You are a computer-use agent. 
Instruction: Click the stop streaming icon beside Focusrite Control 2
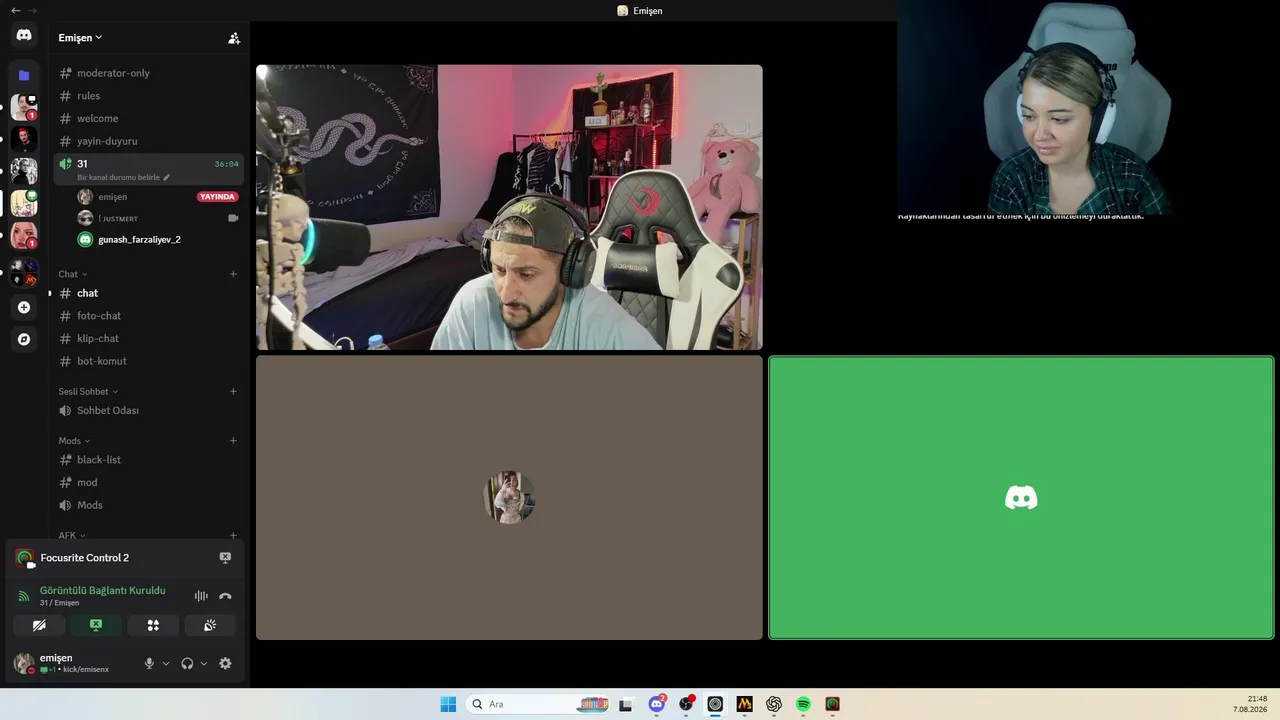point(225,557)
